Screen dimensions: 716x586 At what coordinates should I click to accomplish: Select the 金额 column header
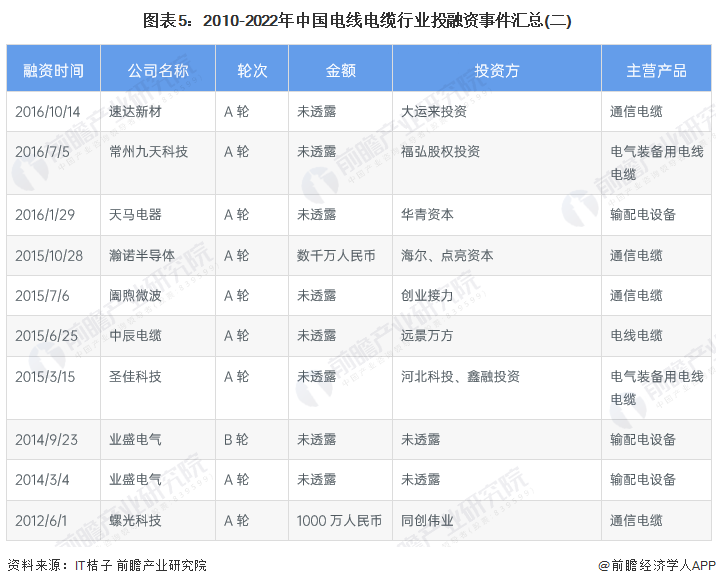point(340,71)
